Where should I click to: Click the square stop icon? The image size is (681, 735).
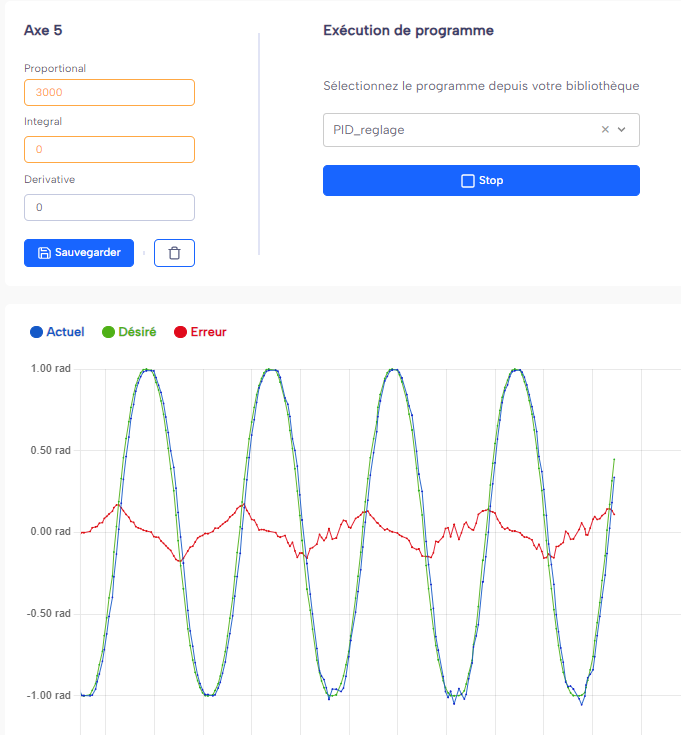pyautogui.click(x=467, y=181)
